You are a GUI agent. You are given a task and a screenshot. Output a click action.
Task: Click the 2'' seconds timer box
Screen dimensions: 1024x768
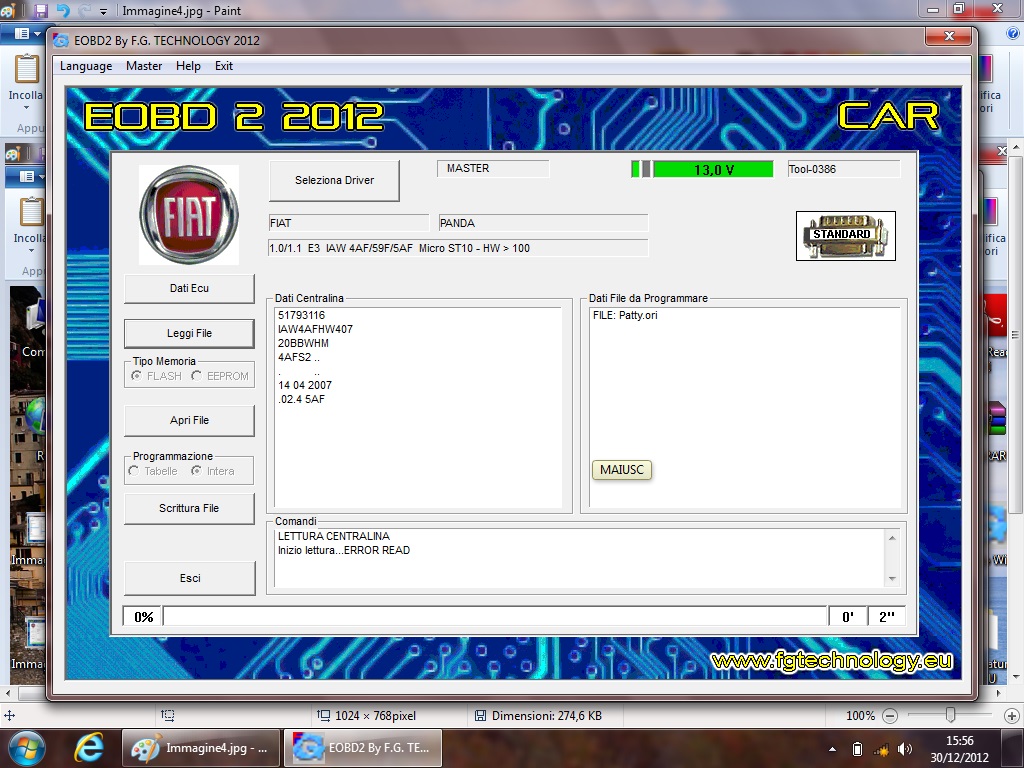click(886, 616)
